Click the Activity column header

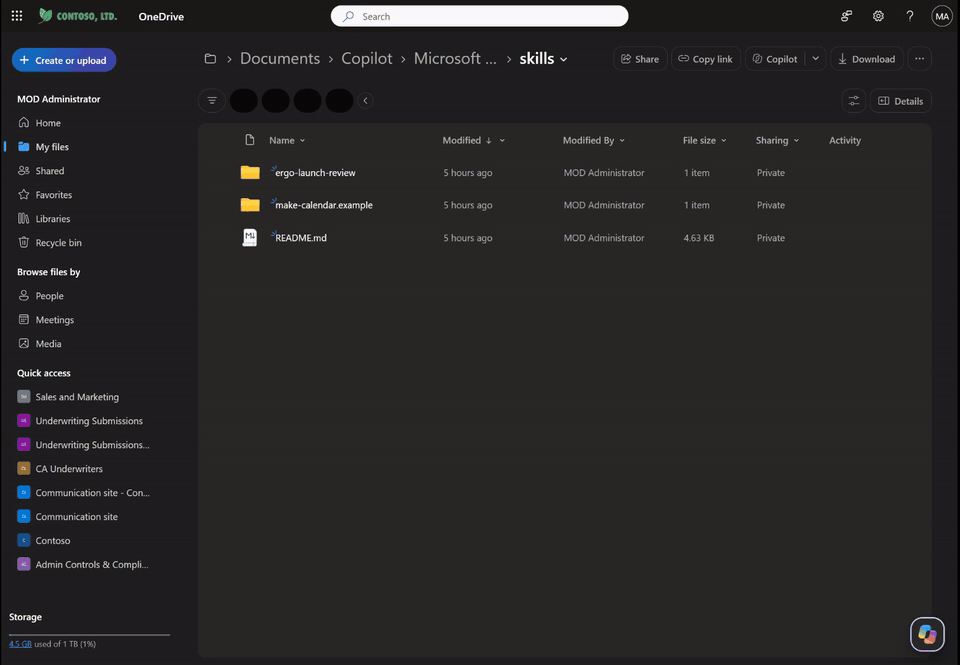click(x=844, y=140)
